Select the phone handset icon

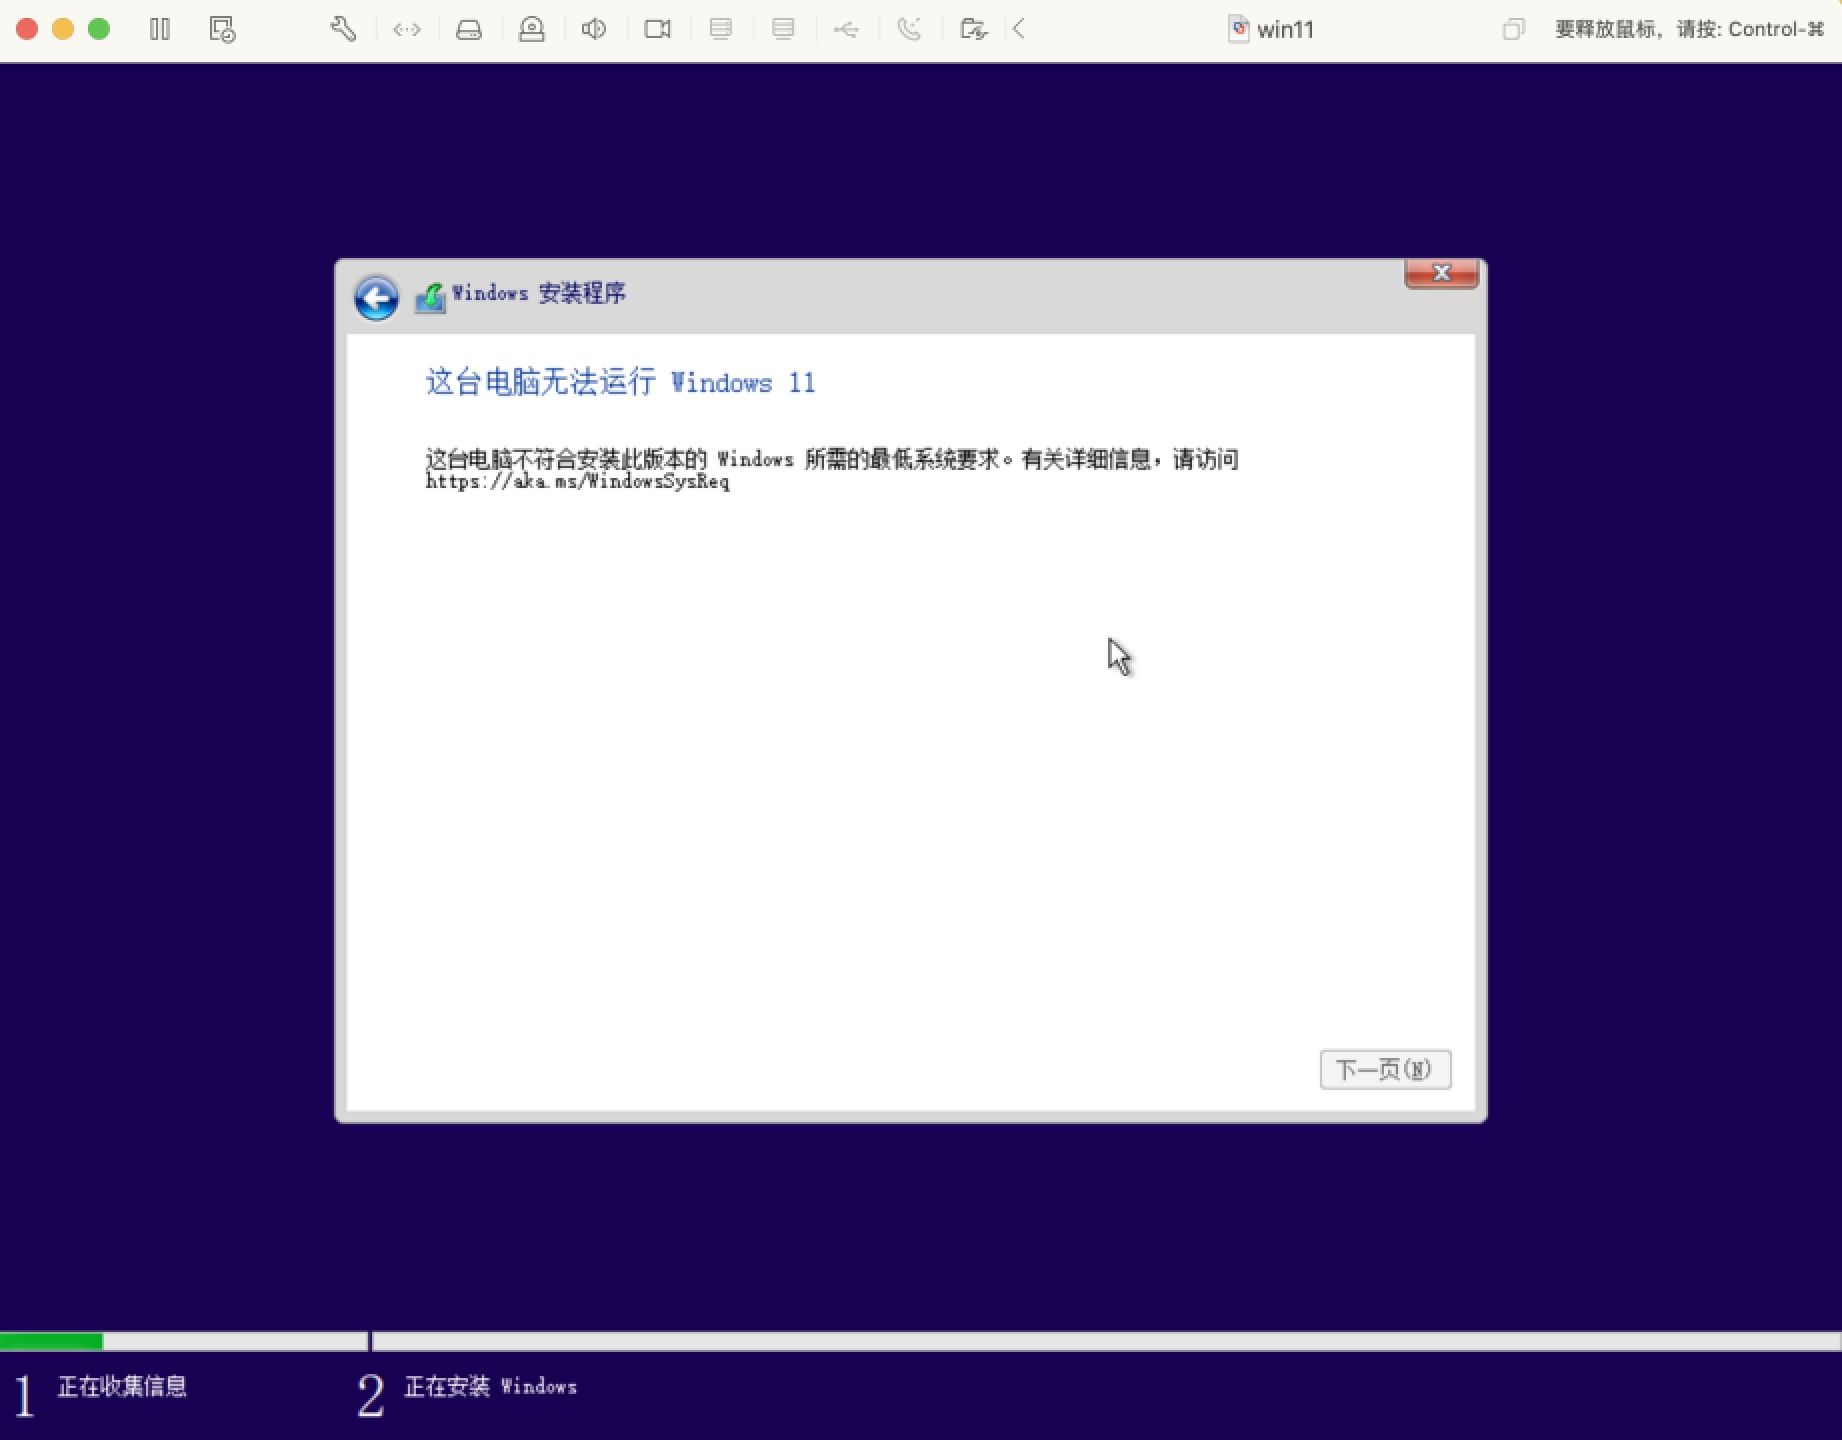[x=909, y=29]
